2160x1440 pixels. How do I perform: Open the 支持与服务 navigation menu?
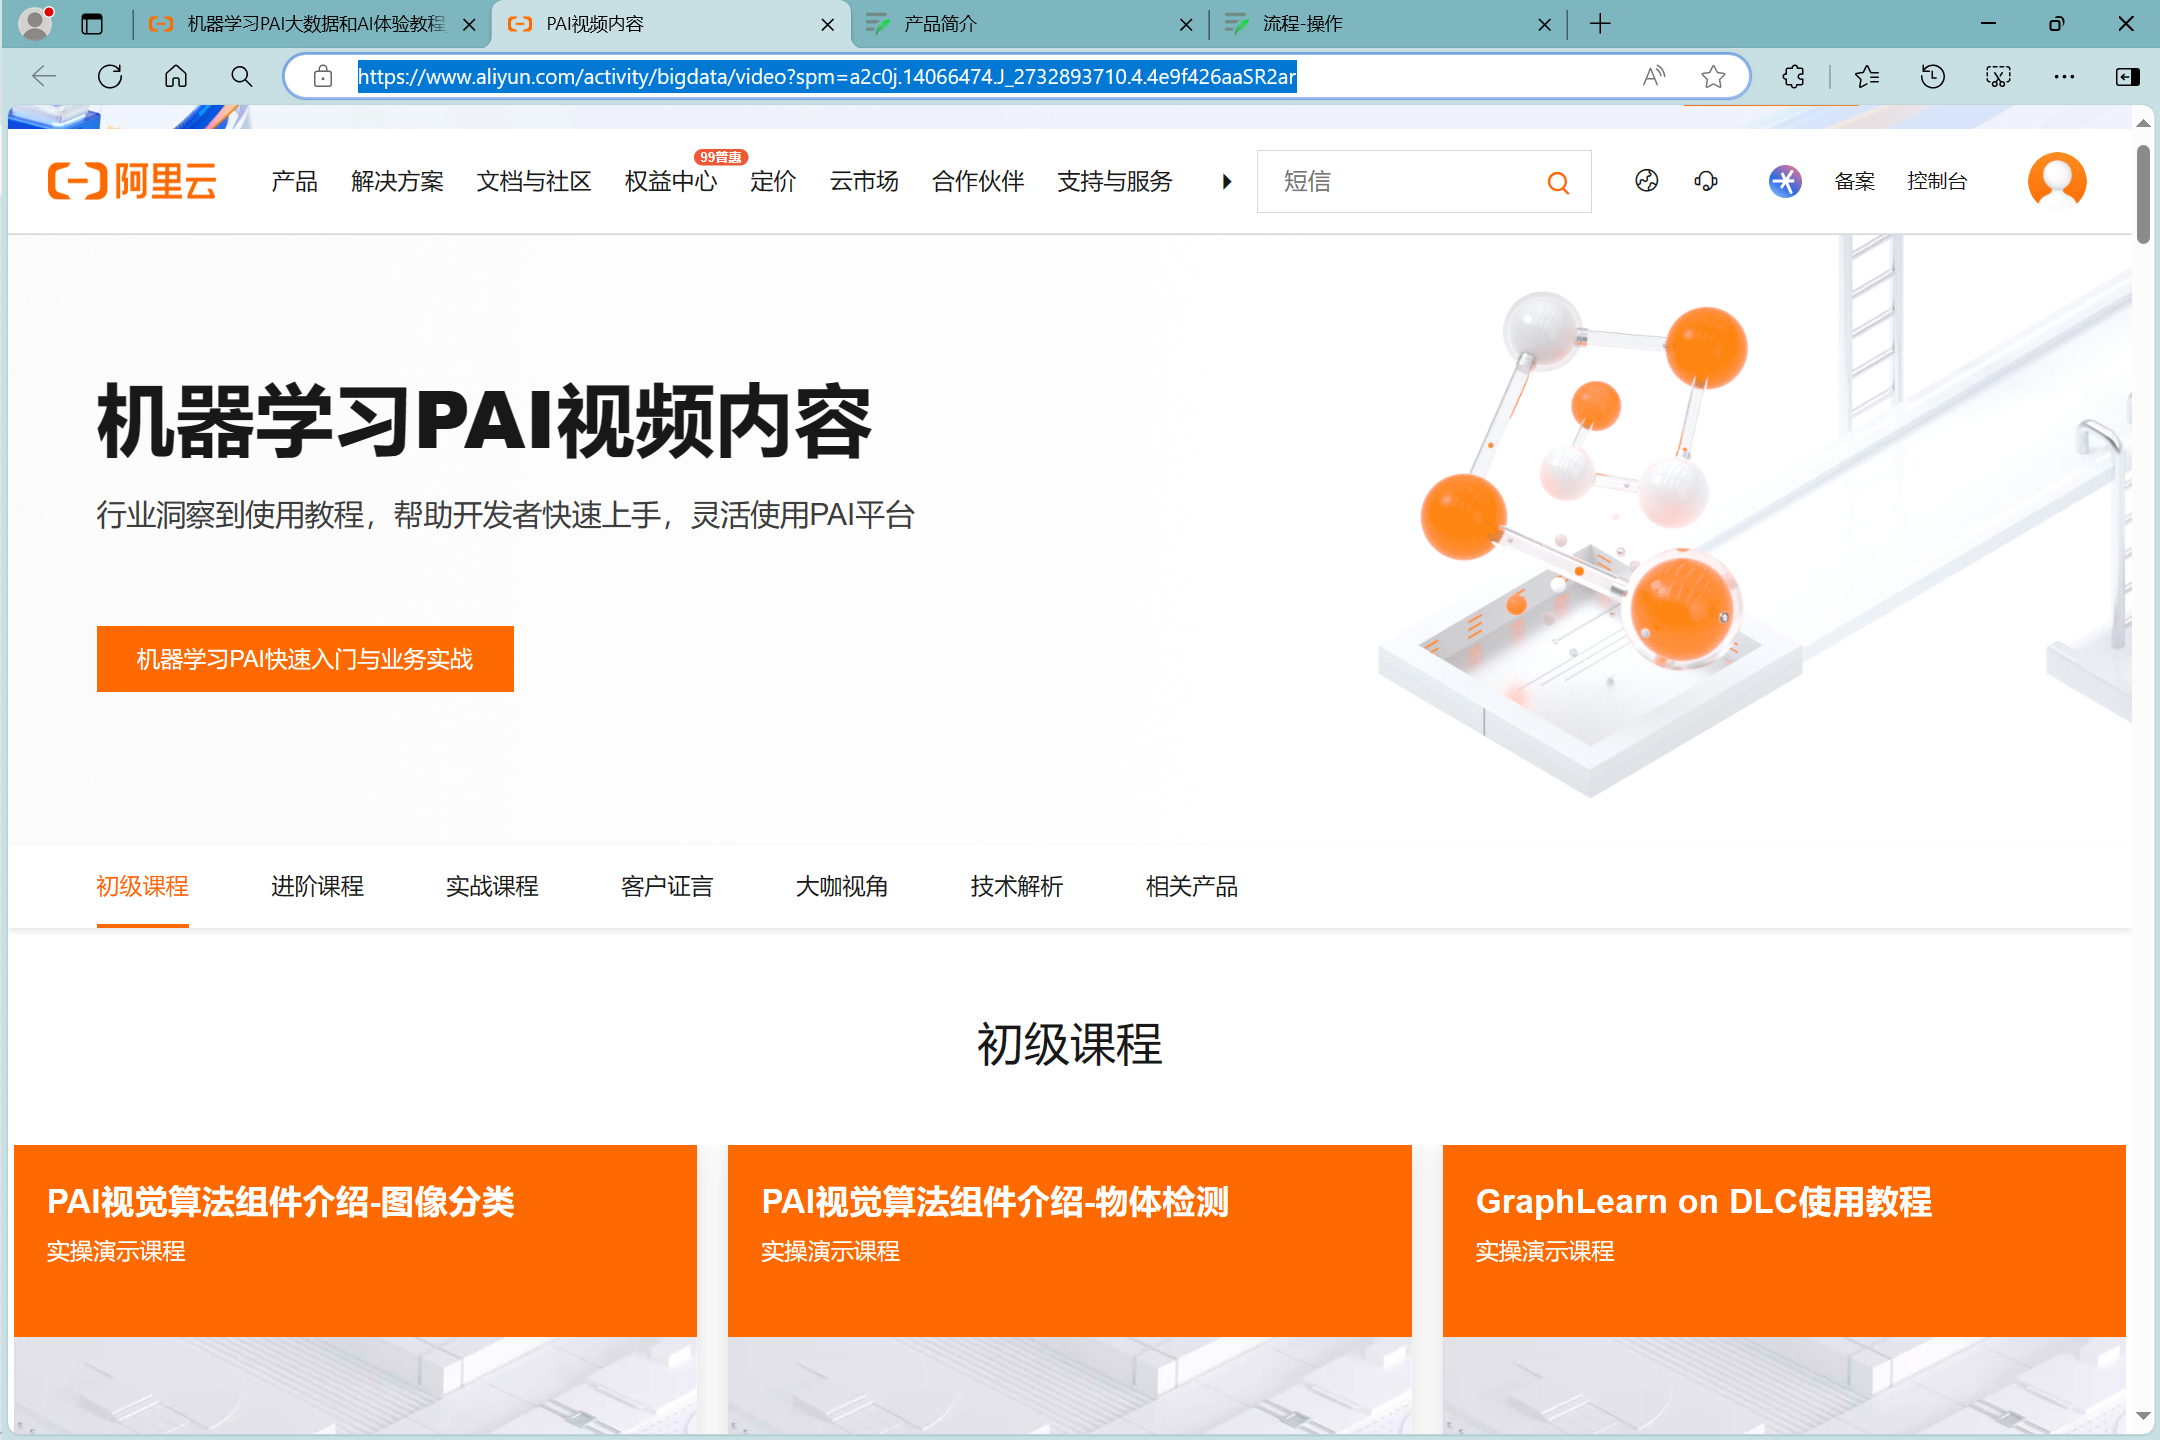click(1115, 181)
